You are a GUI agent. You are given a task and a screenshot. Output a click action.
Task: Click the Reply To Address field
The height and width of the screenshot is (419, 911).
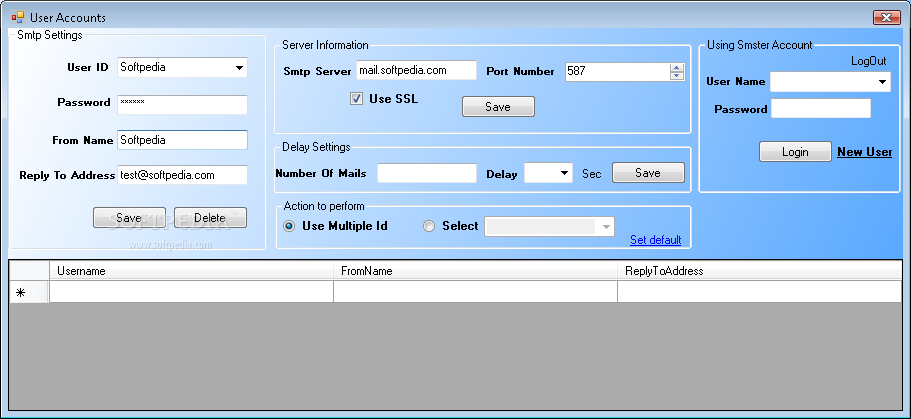[182, 175]
